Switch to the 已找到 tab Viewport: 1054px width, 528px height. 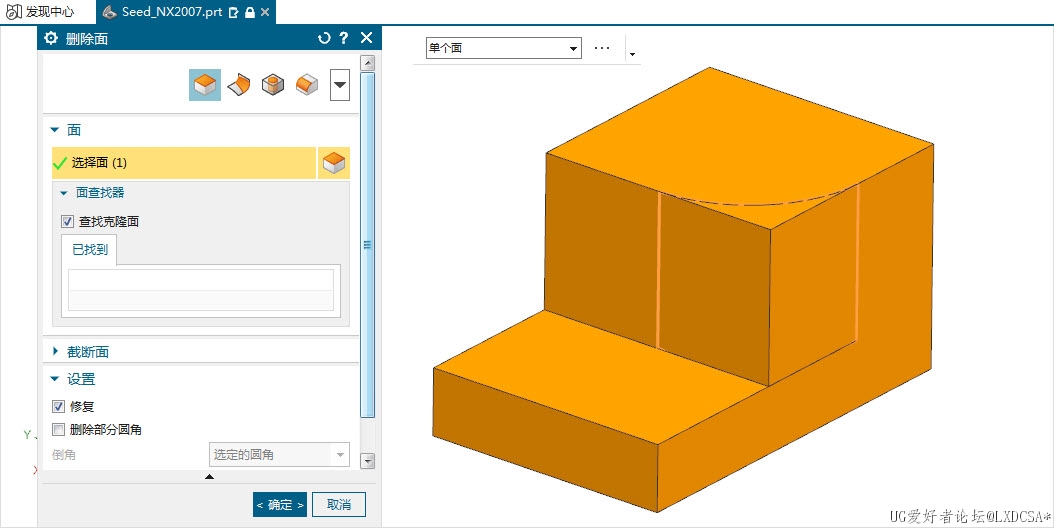pyautogui.click(x=89, y=250)
